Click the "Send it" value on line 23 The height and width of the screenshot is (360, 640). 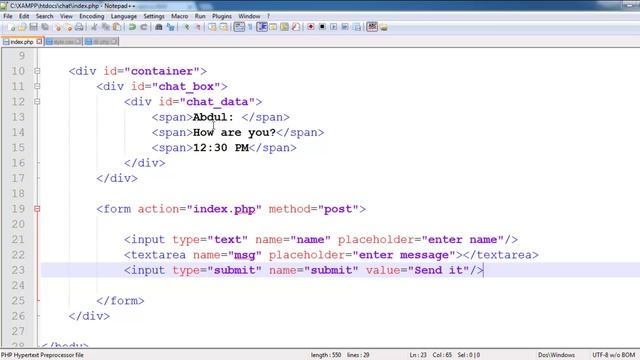point(438,270)
